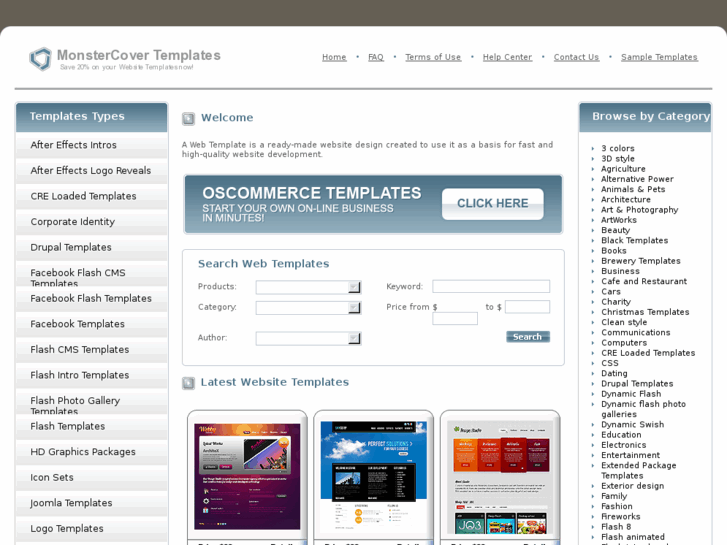727x545 pixels.
Task: Open the Category dropdown
Action: click(x=308, y=308)
